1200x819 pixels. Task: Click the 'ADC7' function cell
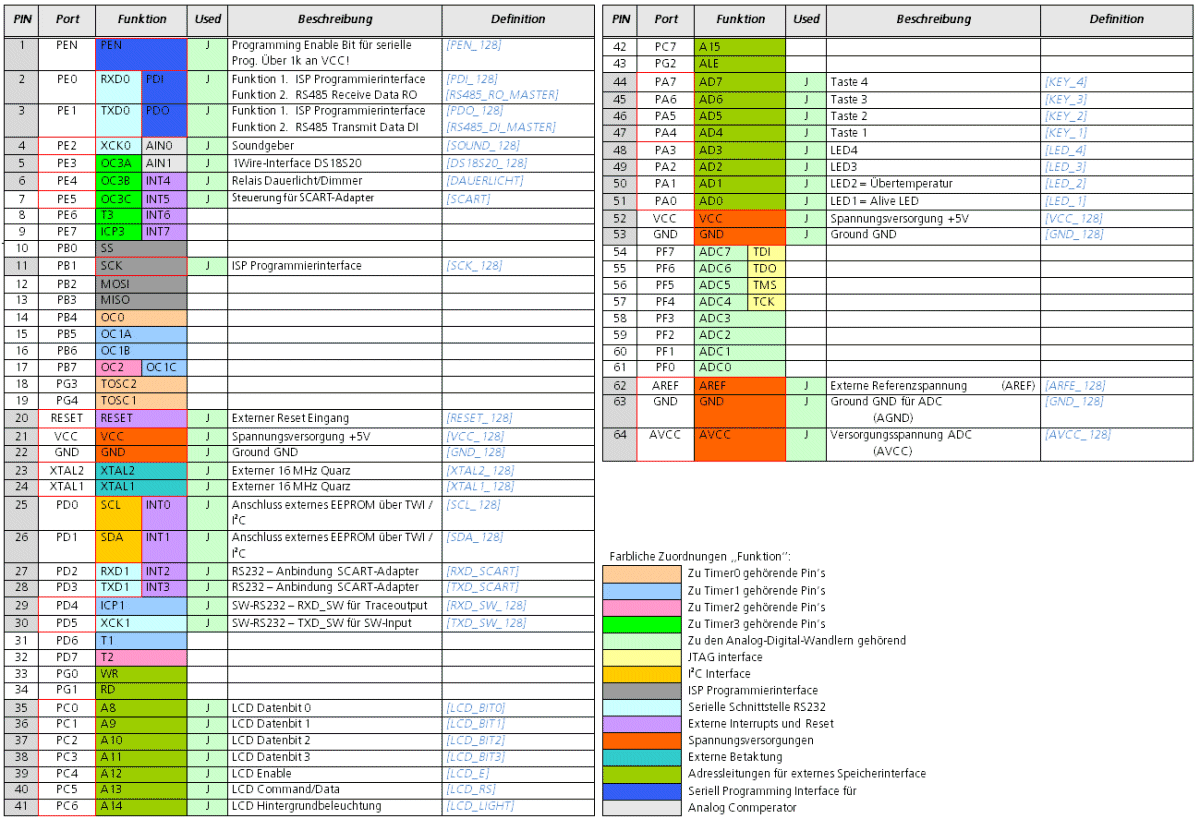(720, 252)
